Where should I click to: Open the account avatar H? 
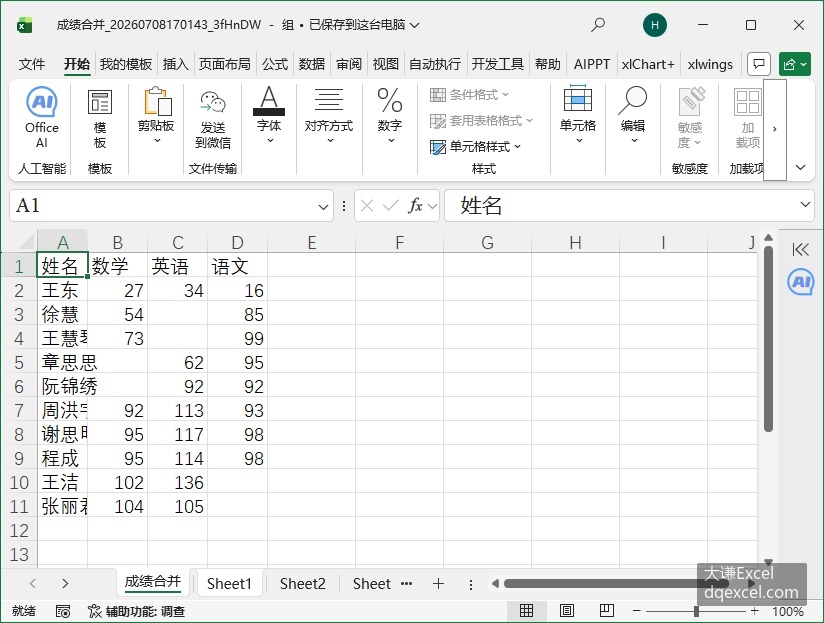(655, 25)
